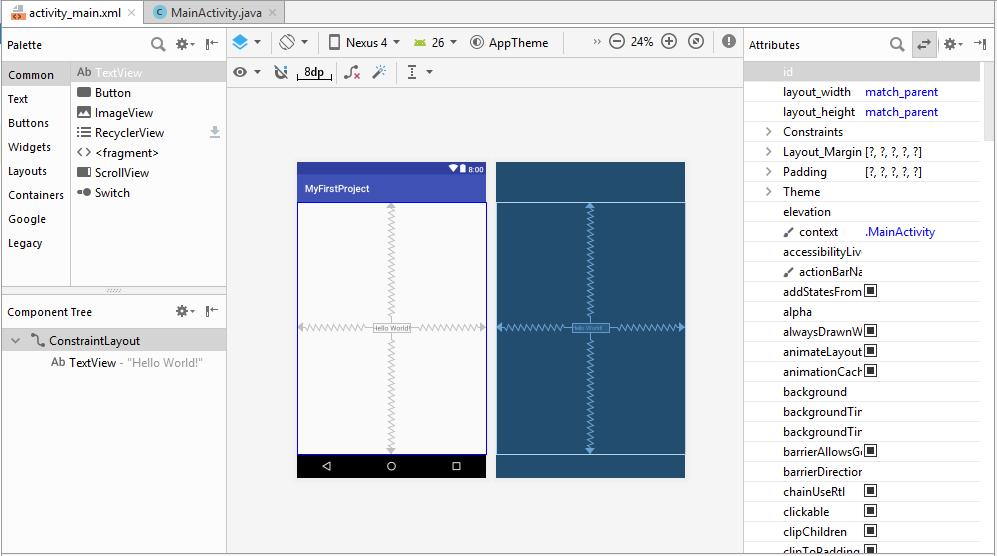
Task: Infer constraints with magic wand
Action: [380, 72]
